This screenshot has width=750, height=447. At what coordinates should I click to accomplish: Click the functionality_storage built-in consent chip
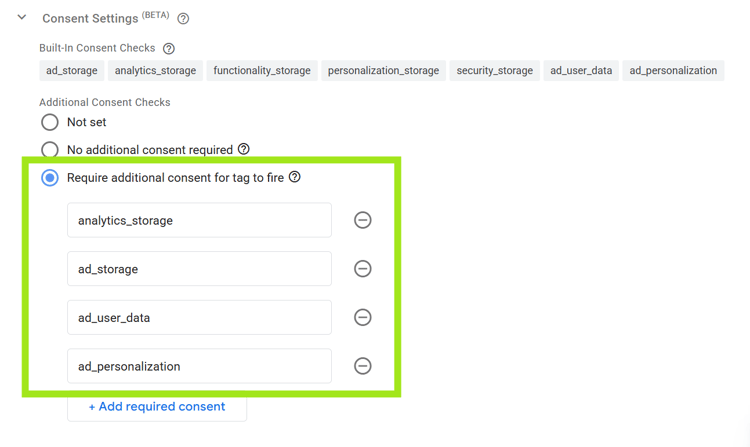tap(262, 71)
